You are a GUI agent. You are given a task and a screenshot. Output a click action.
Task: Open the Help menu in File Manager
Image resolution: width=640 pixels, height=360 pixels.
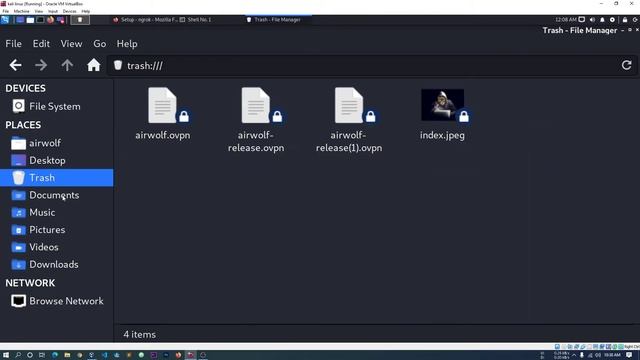click(127, 44)
